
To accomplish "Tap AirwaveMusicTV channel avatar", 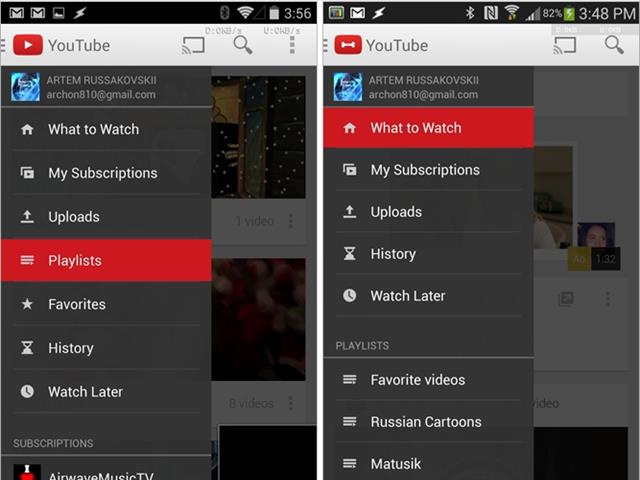I will click(x=27, y=472).
